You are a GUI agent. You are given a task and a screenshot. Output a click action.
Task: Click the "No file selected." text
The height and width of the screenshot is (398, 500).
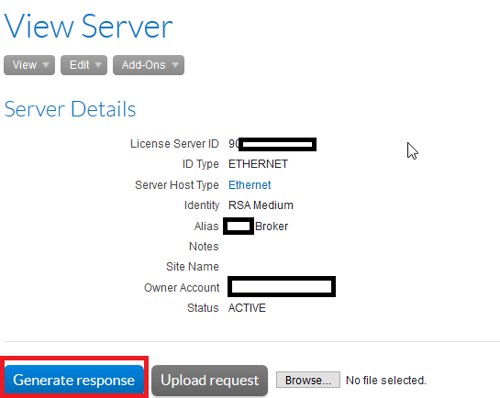[386, 380]
